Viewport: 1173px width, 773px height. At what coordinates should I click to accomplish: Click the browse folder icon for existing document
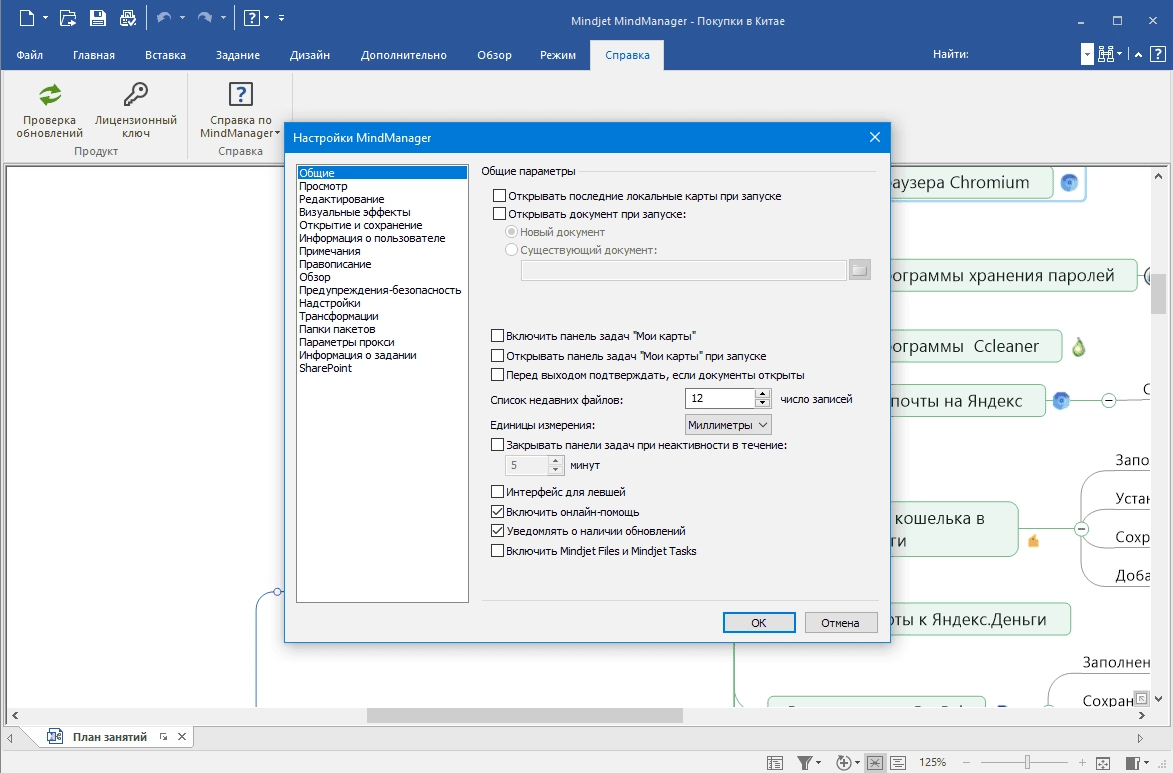860,270
